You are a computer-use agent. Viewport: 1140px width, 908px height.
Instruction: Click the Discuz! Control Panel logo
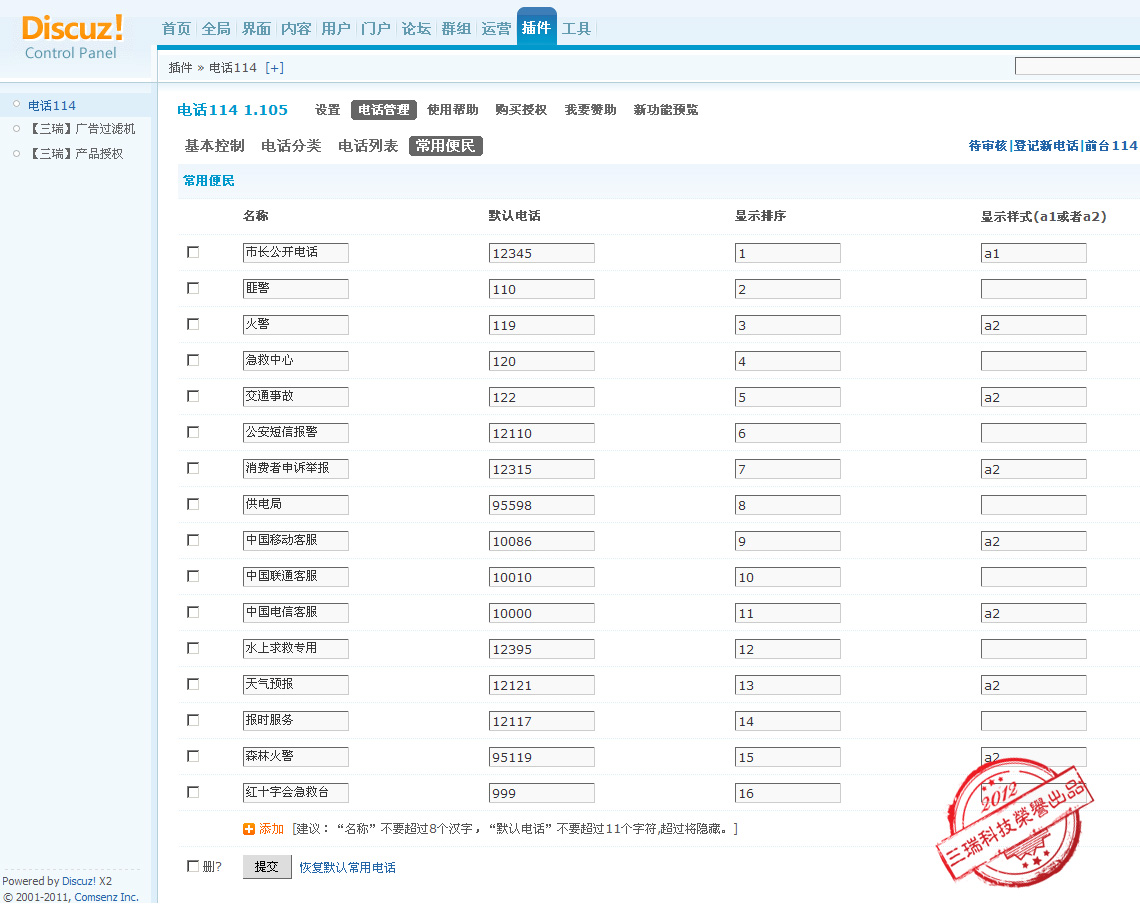72,37
